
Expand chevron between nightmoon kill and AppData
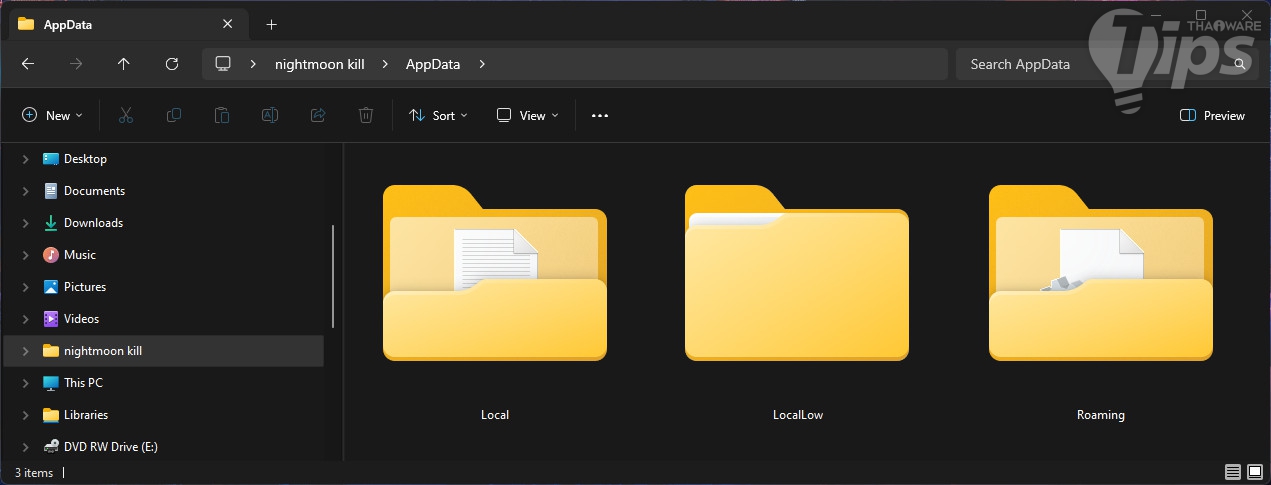pos(385,64)
